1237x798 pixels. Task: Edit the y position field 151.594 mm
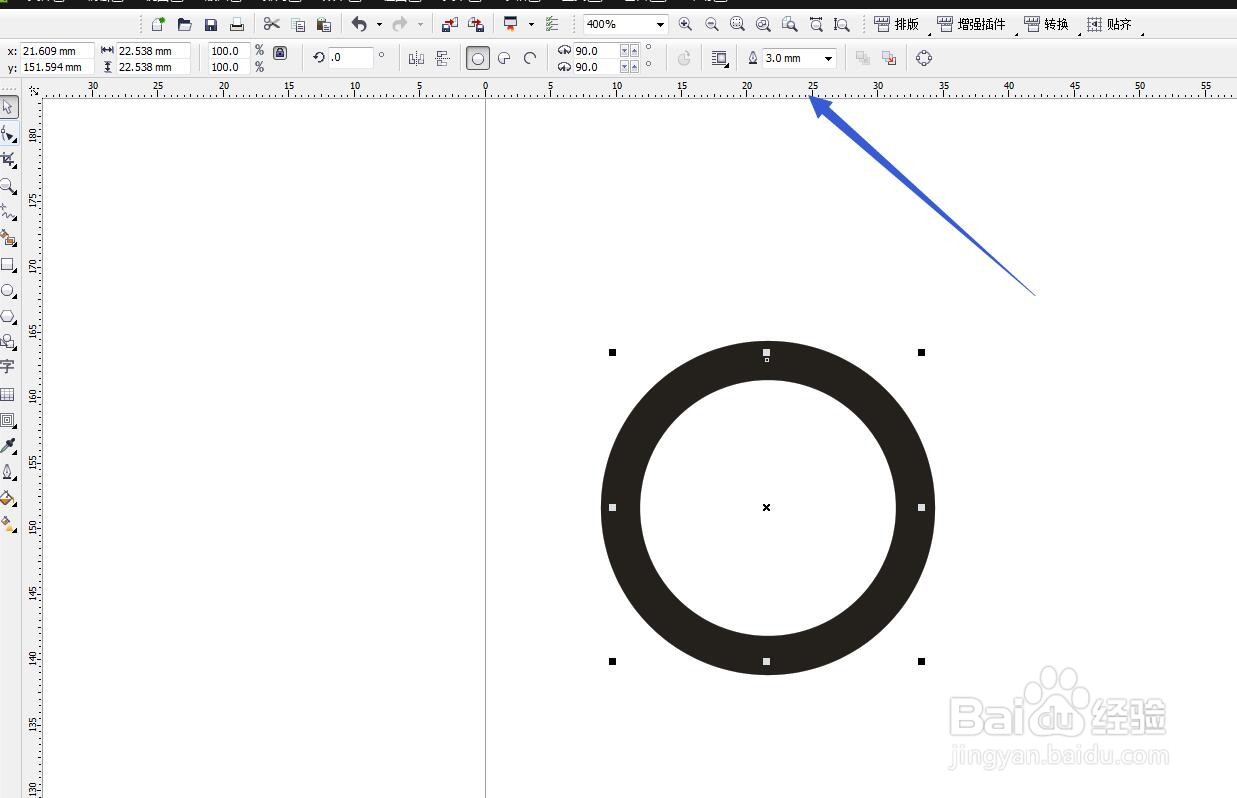[57, 67]
